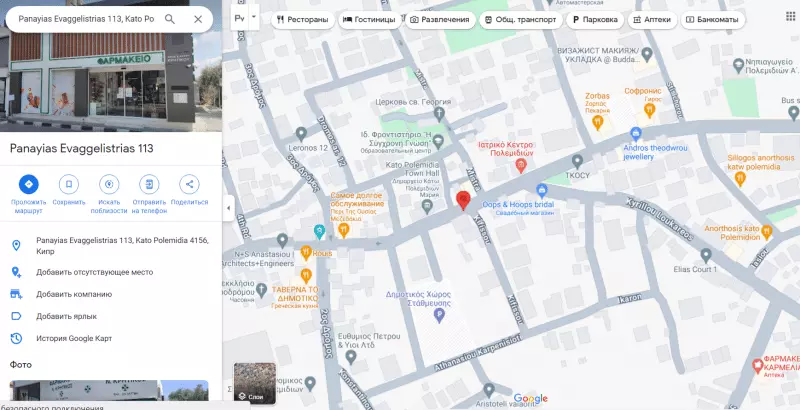Open the Рестораны filter chip
The image size is (800, 410).
(303, 20)
